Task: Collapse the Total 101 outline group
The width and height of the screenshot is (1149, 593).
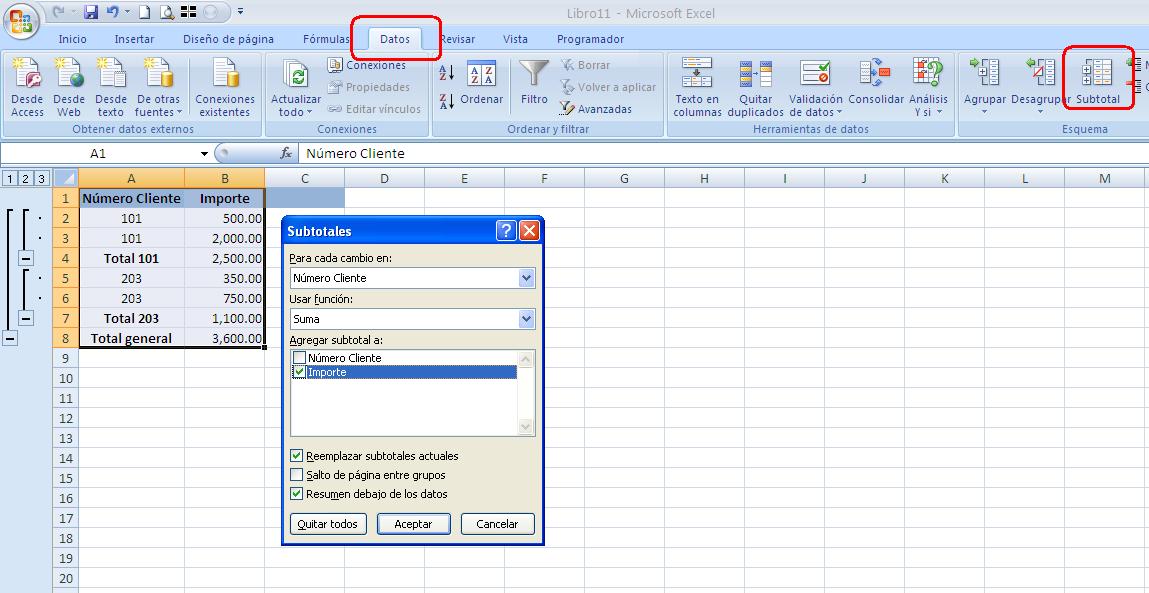Action: (26, 259)
